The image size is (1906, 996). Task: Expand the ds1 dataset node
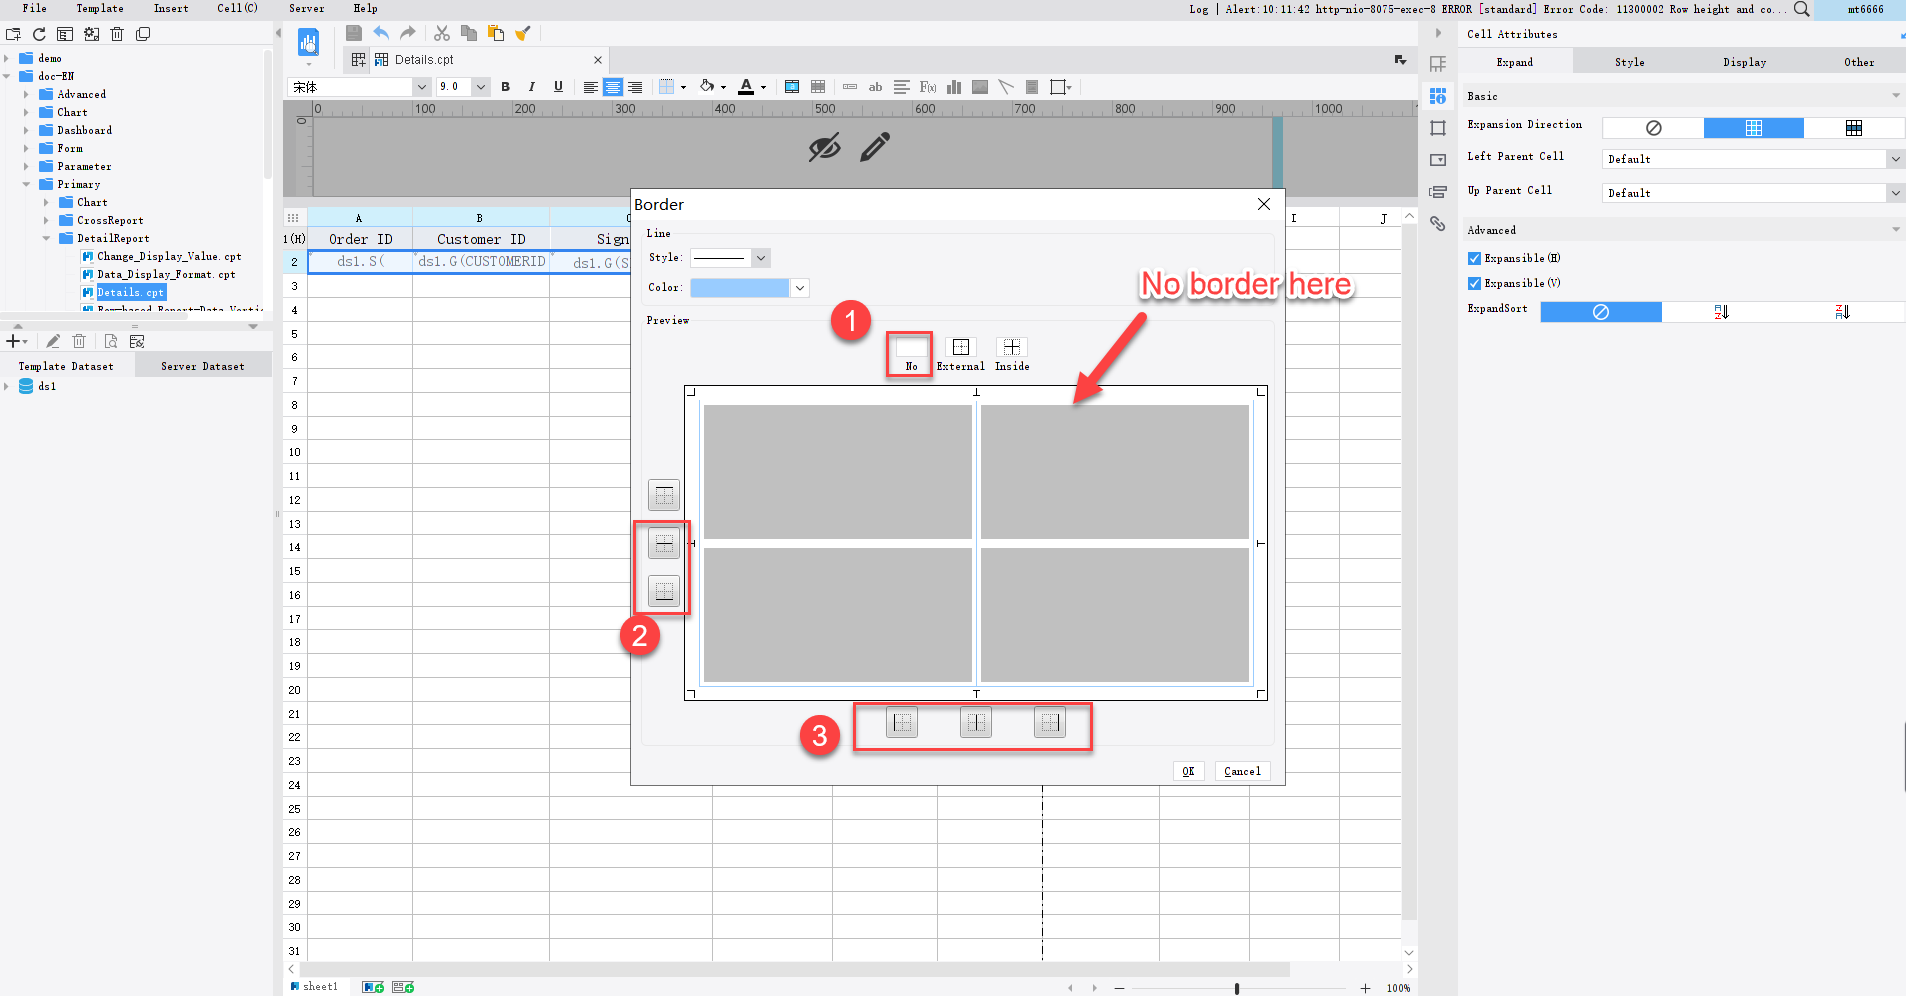click(x=7, y=386)
